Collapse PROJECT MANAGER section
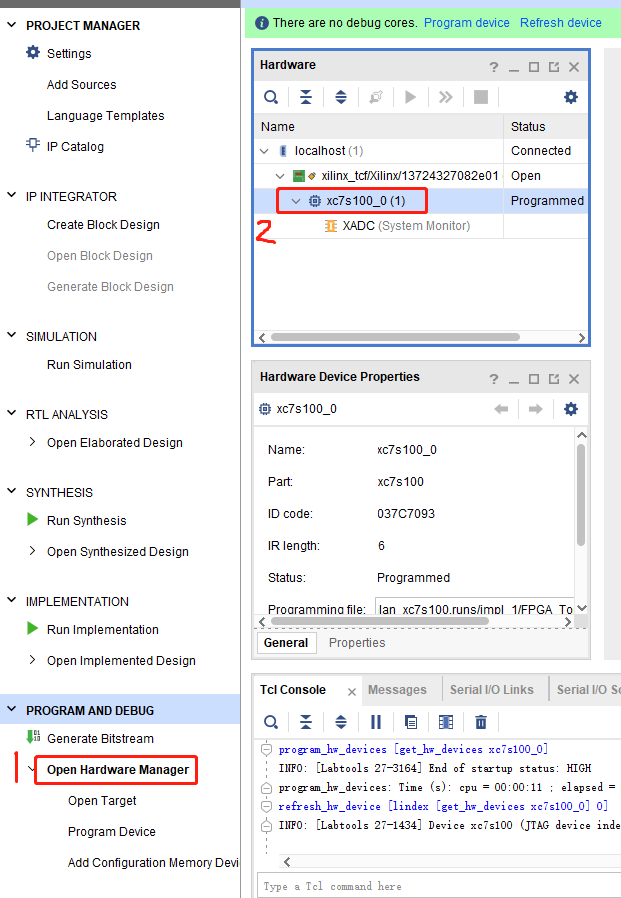This screenshot has height=898, width=621. point(11,25)
